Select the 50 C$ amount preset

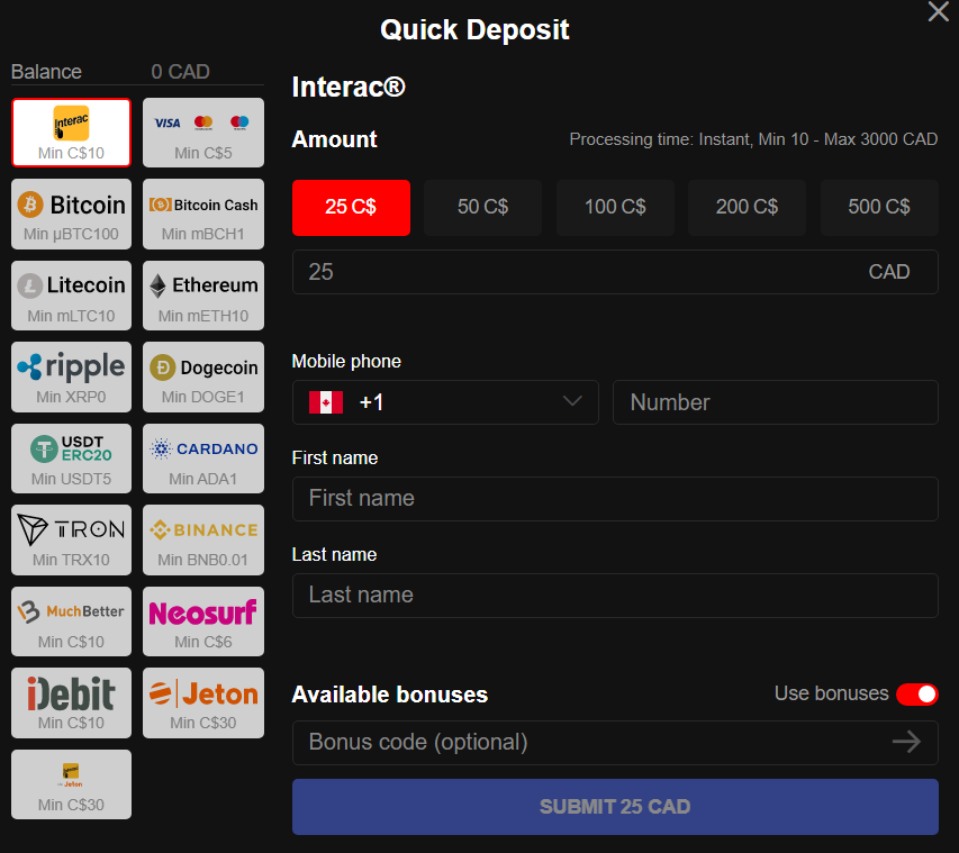coord(483,207)
